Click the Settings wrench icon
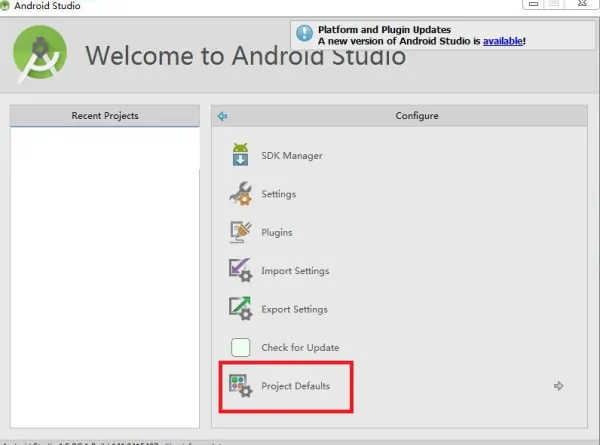The height and width of the screenshot is (445, 600). (x=241, y=194)
